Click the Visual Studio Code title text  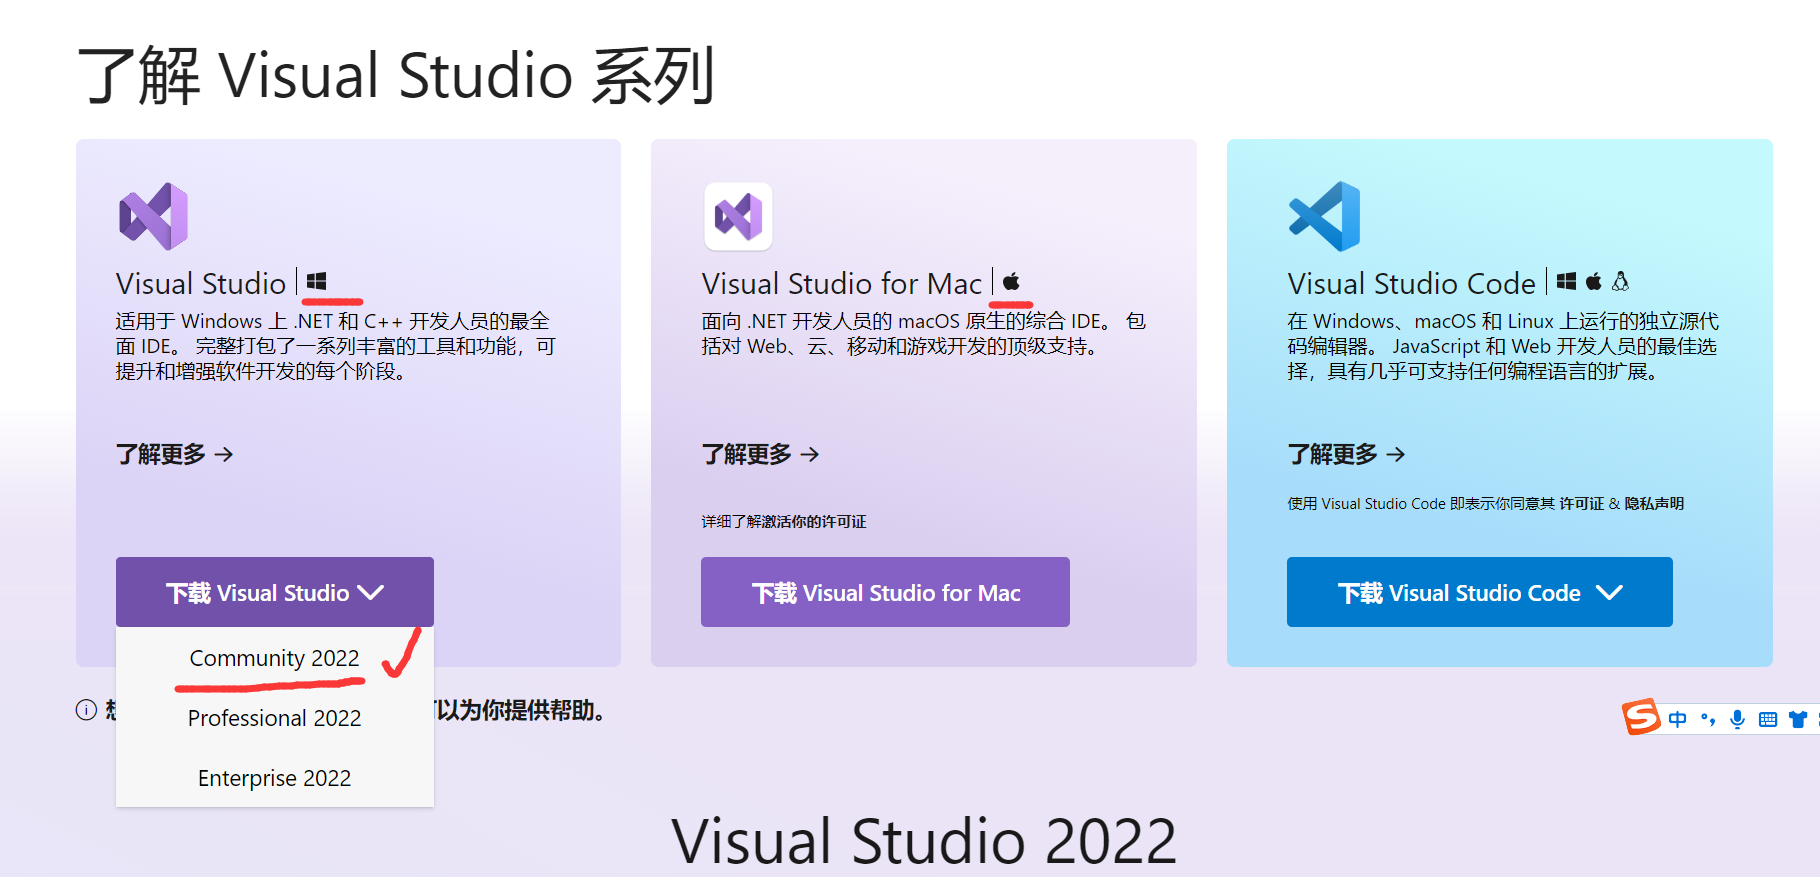pyautogui.click(x=1412, y=283)
